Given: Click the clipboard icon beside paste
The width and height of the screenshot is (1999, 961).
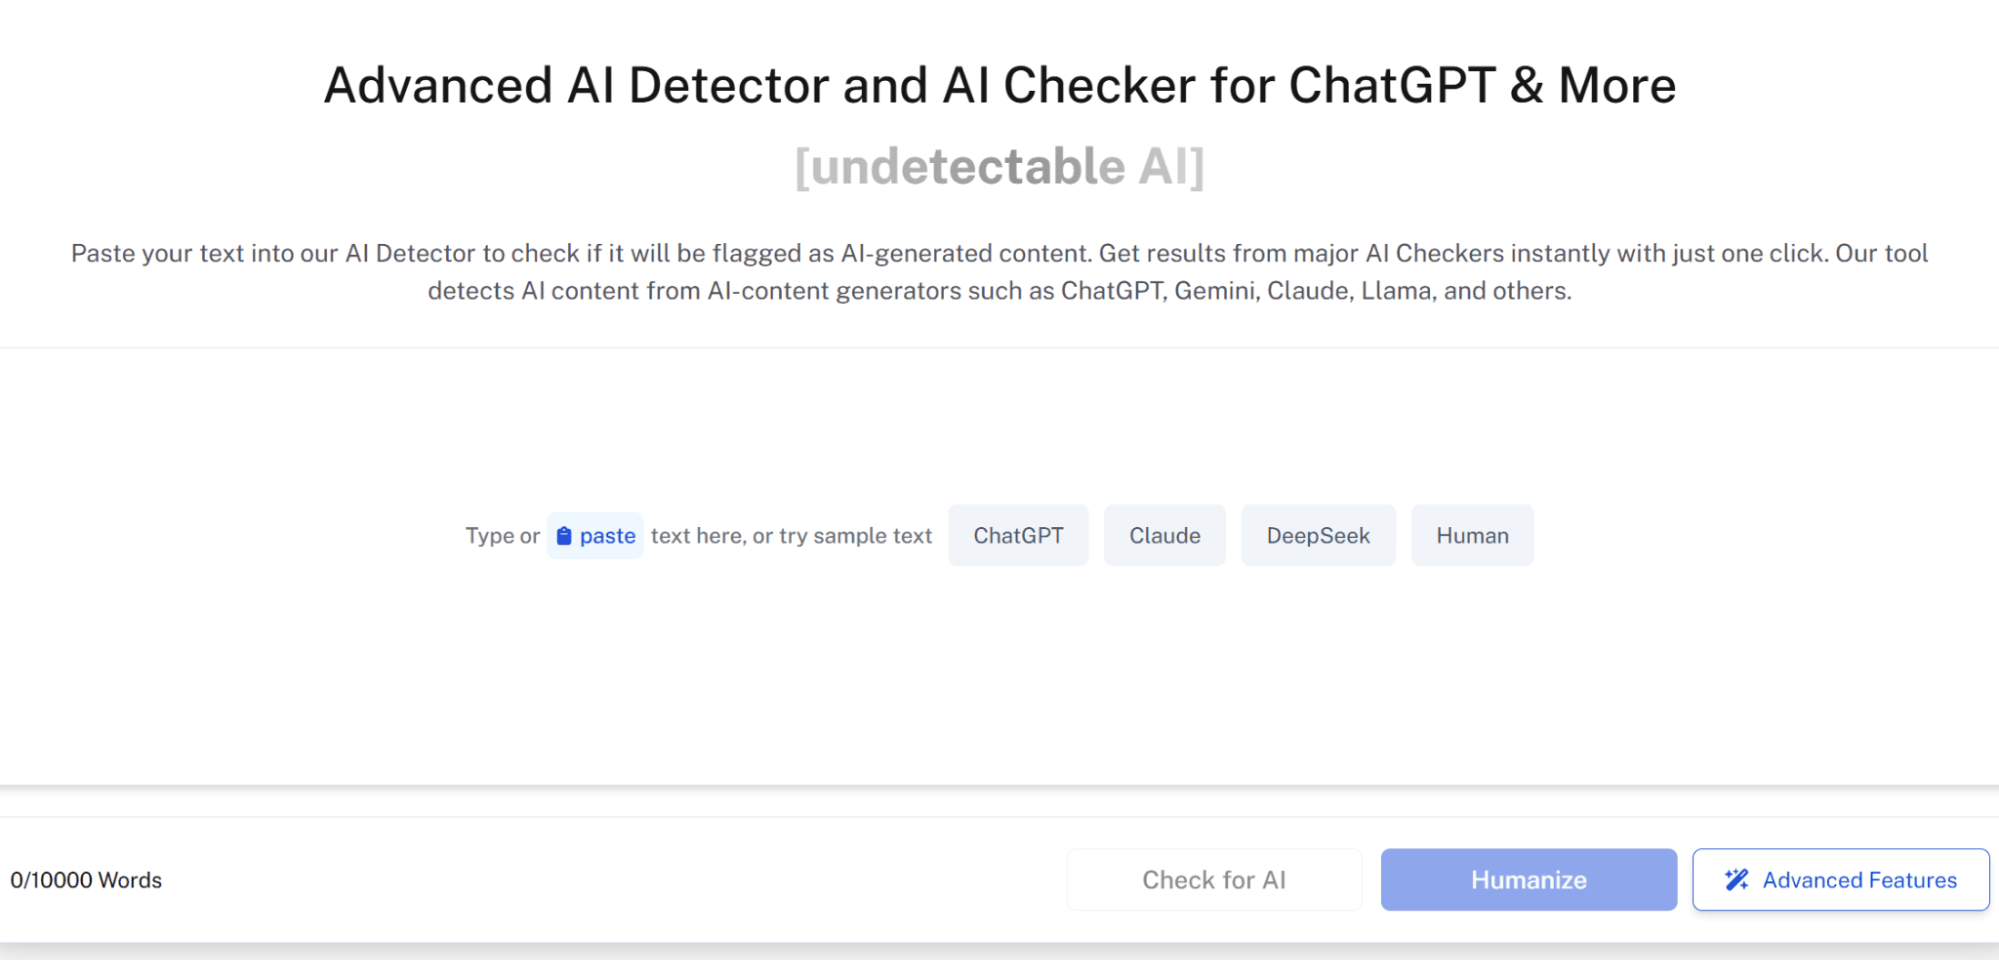Looking at the screenshot, I should (x=564, y=536).
